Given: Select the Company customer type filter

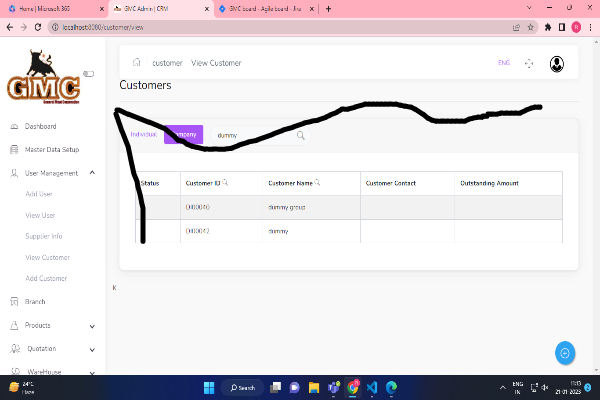Looking at the screenshot, I should [x=185, y=134].
